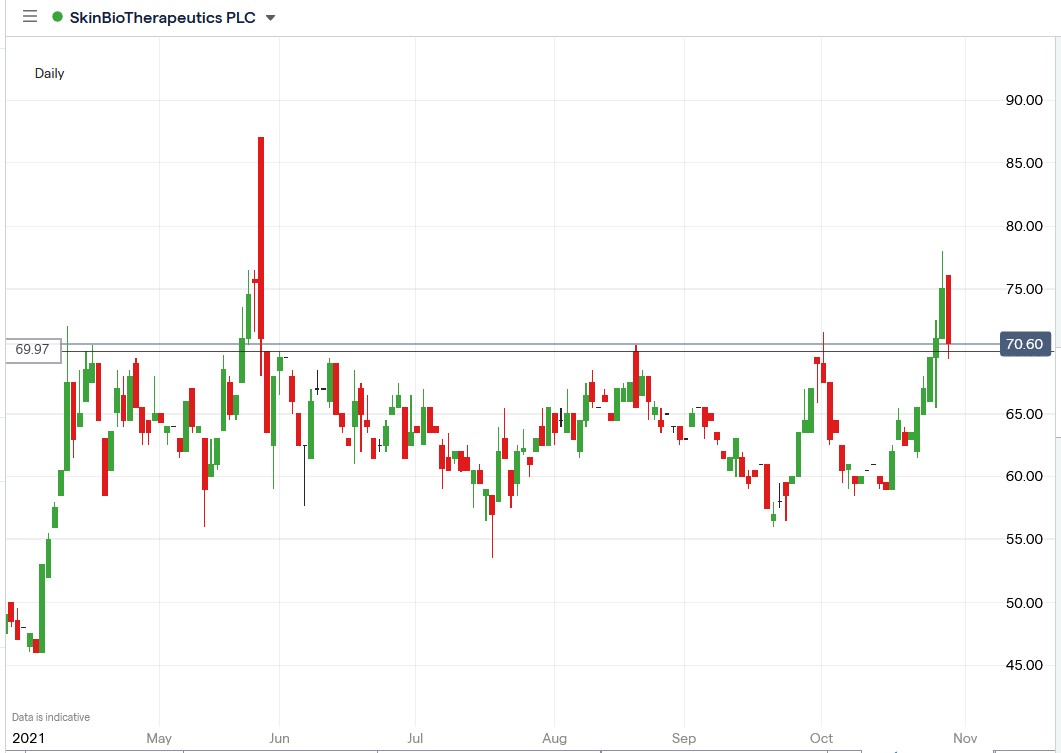
Task: Click the lowest candle in mid April
Action: [x=37, y=645]
